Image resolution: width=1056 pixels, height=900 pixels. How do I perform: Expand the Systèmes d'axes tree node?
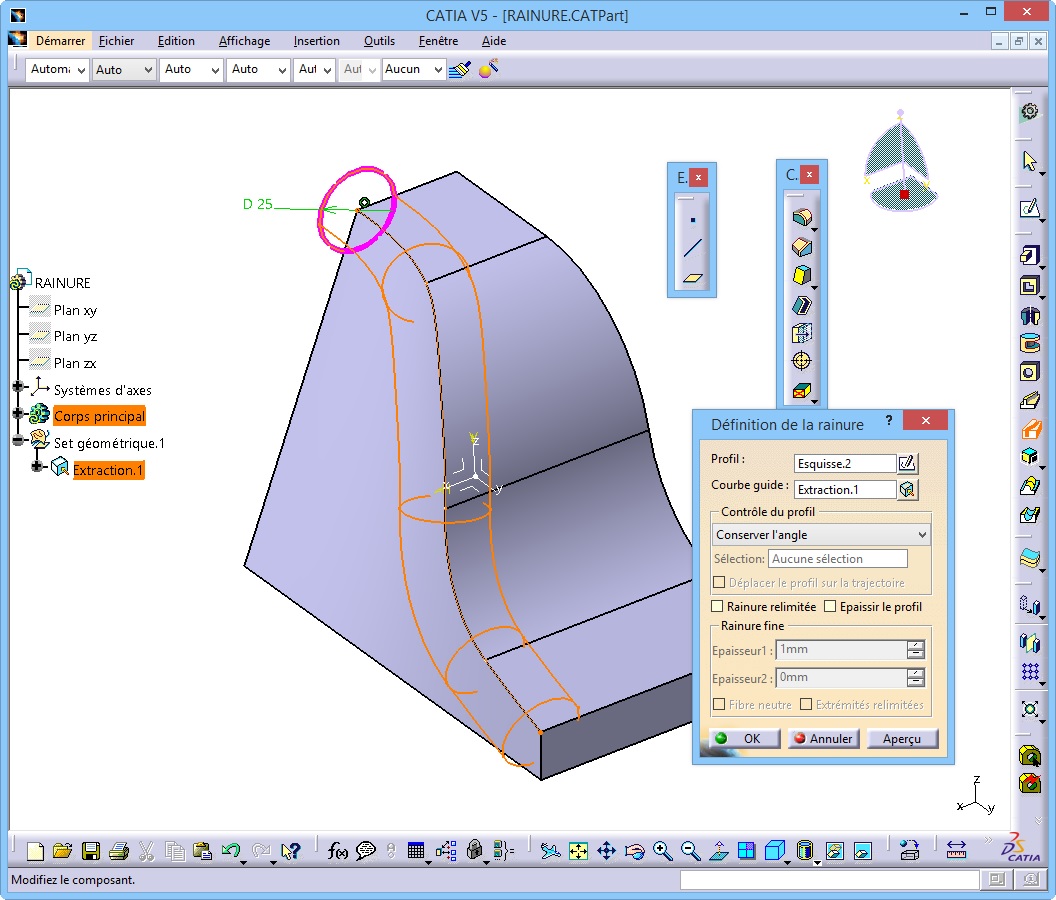(18, 387)
